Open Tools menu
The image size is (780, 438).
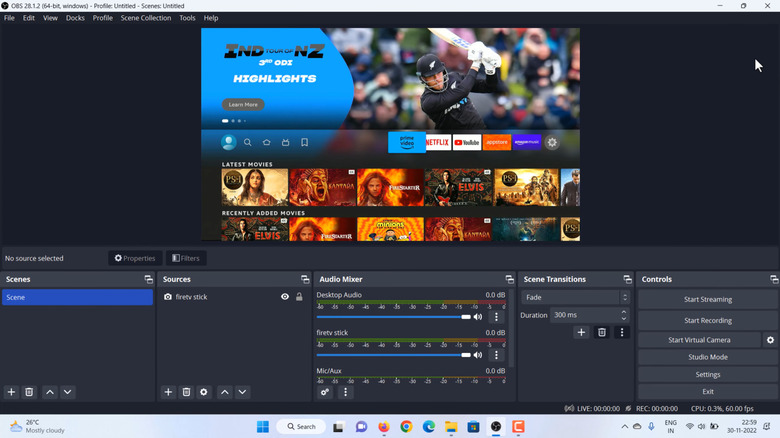tap(187, 18)
